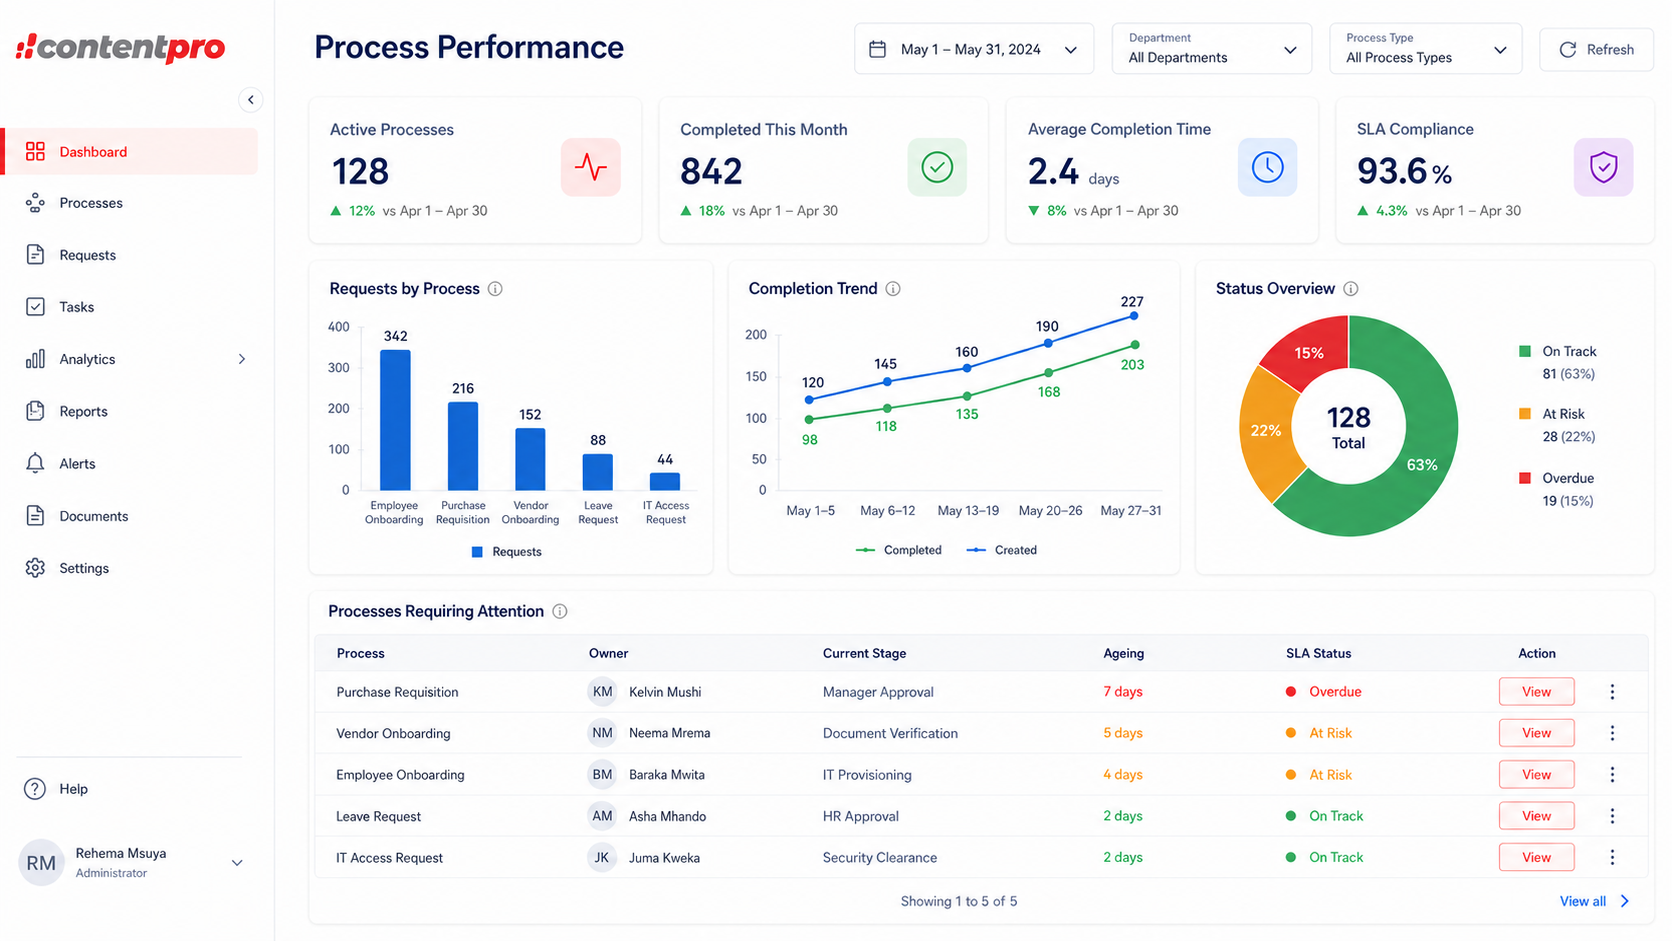The height and width of the screenshot is (941, 1672).
Task: Click info icon beside Processes Requiring Attention
Action: click(x=560, y=611)
